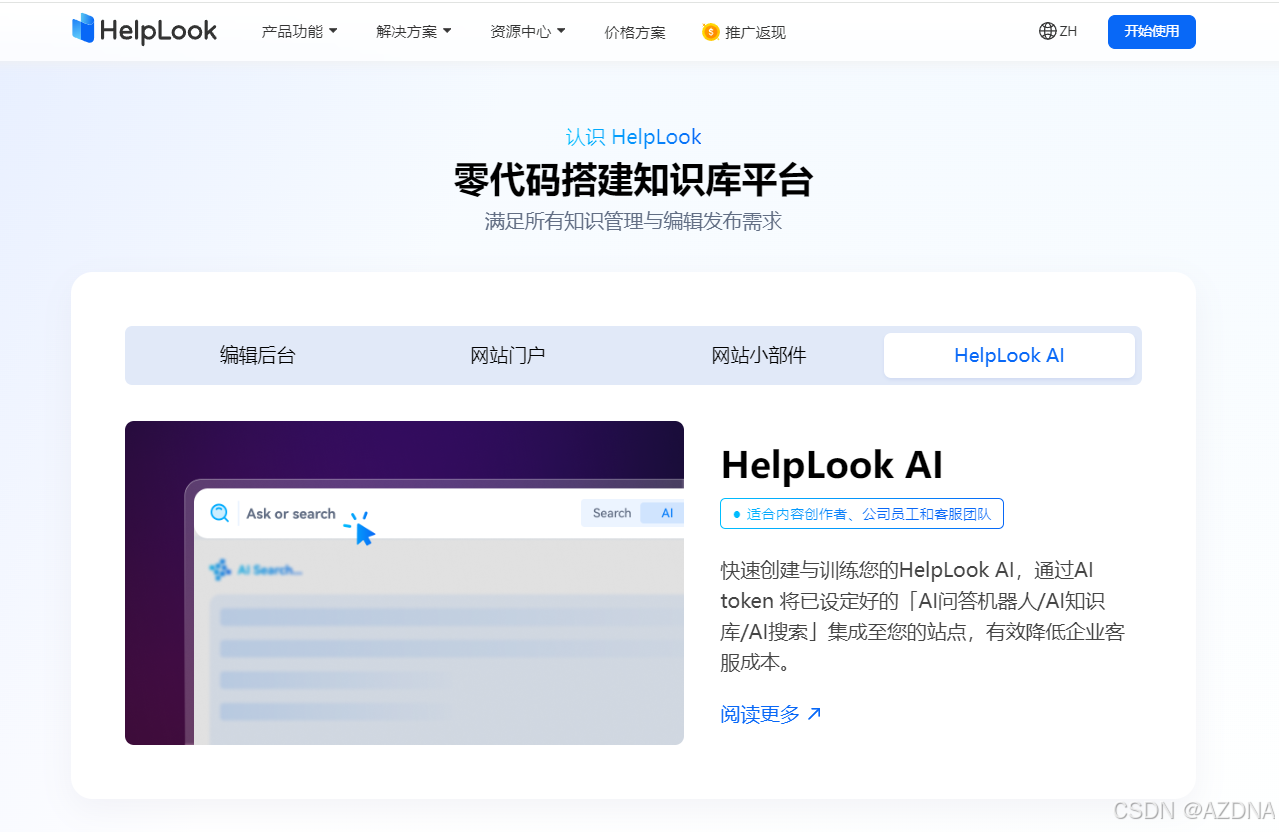
Task: Switch to the 编辑后台 tab
Action: coord(258,355)
